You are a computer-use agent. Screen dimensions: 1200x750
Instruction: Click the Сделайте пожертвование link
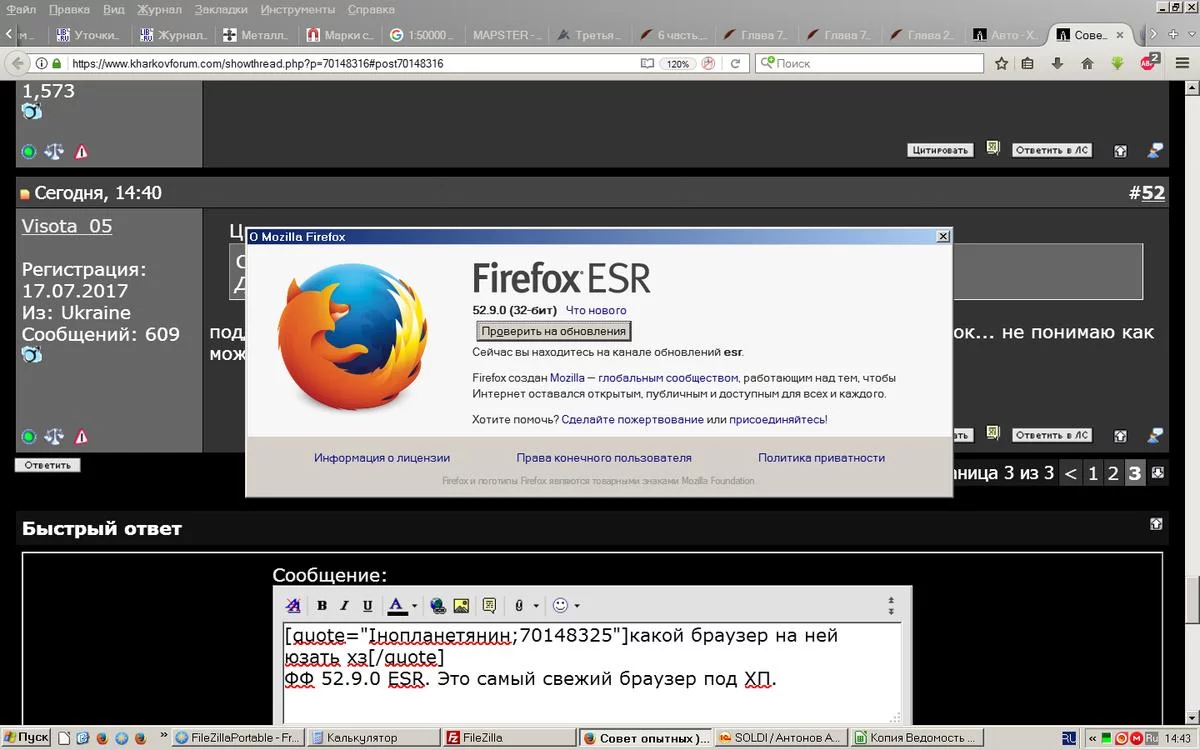(x=632, y=420)
